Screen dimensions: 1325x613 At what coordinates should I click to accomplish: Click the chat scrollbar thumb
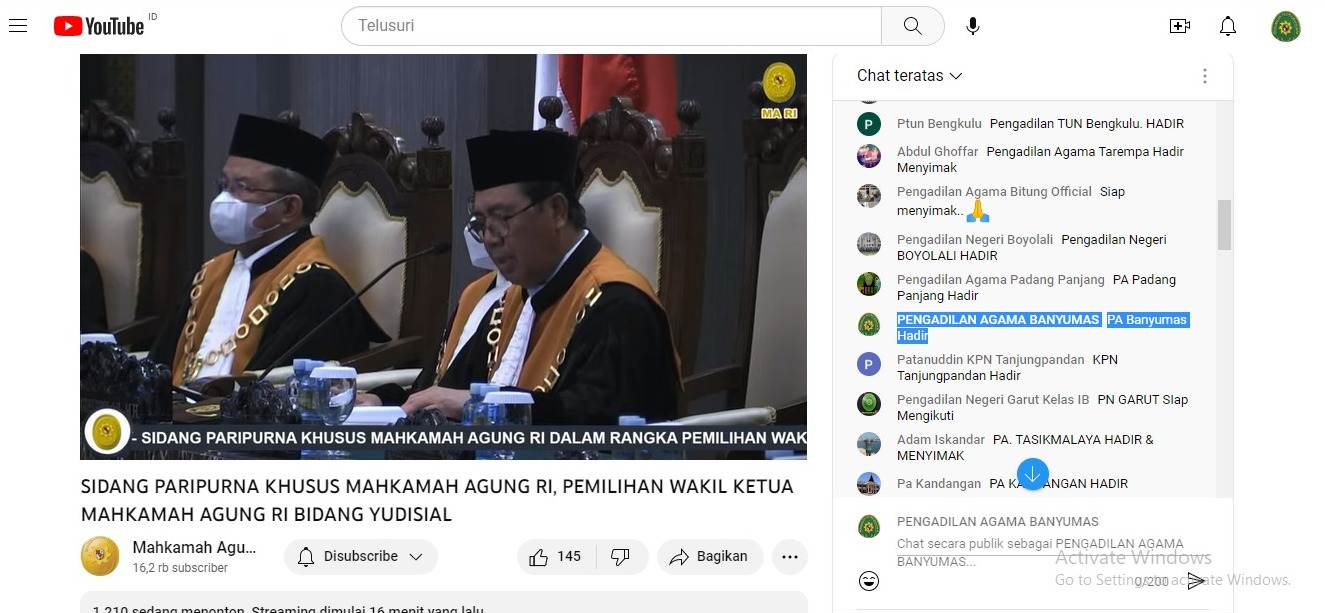tap(1224, 225)
